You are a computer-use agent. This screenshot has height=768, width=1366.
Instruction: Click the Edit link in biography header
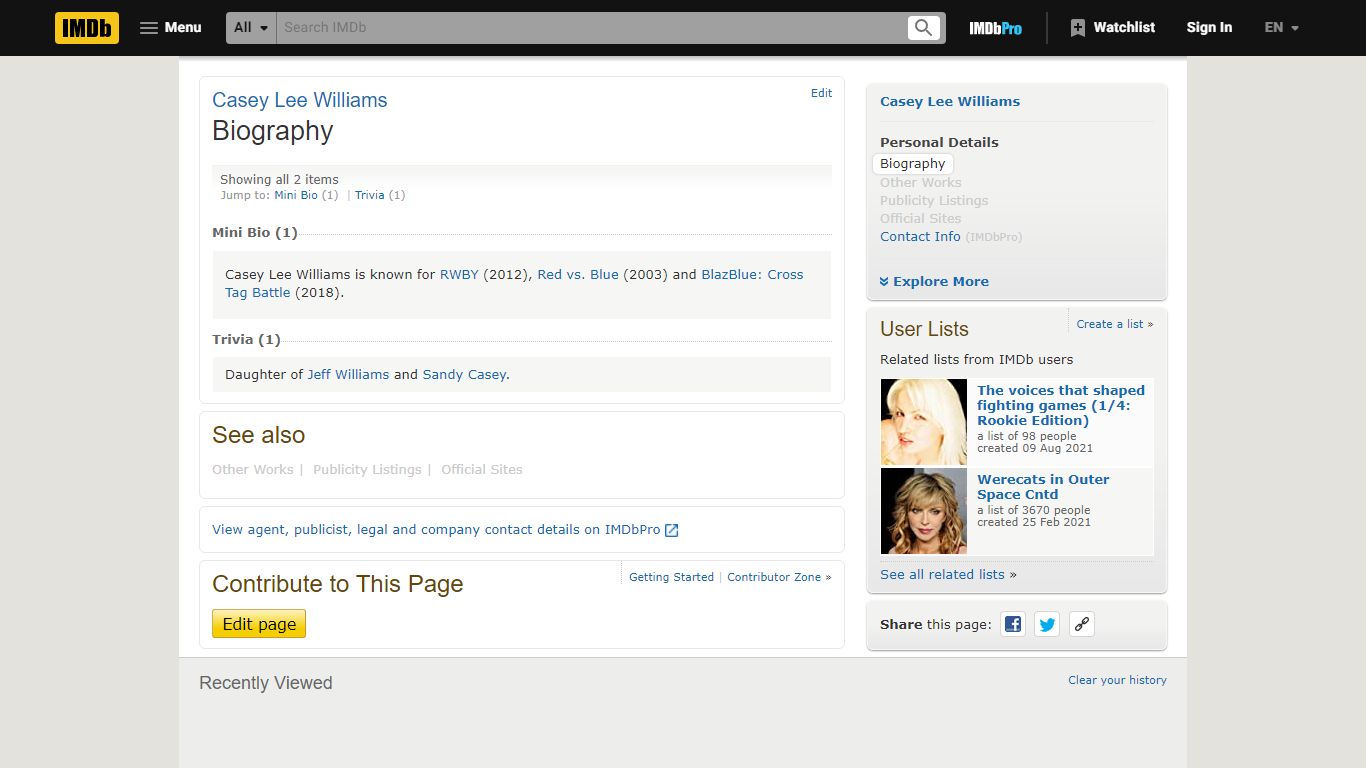821,93
